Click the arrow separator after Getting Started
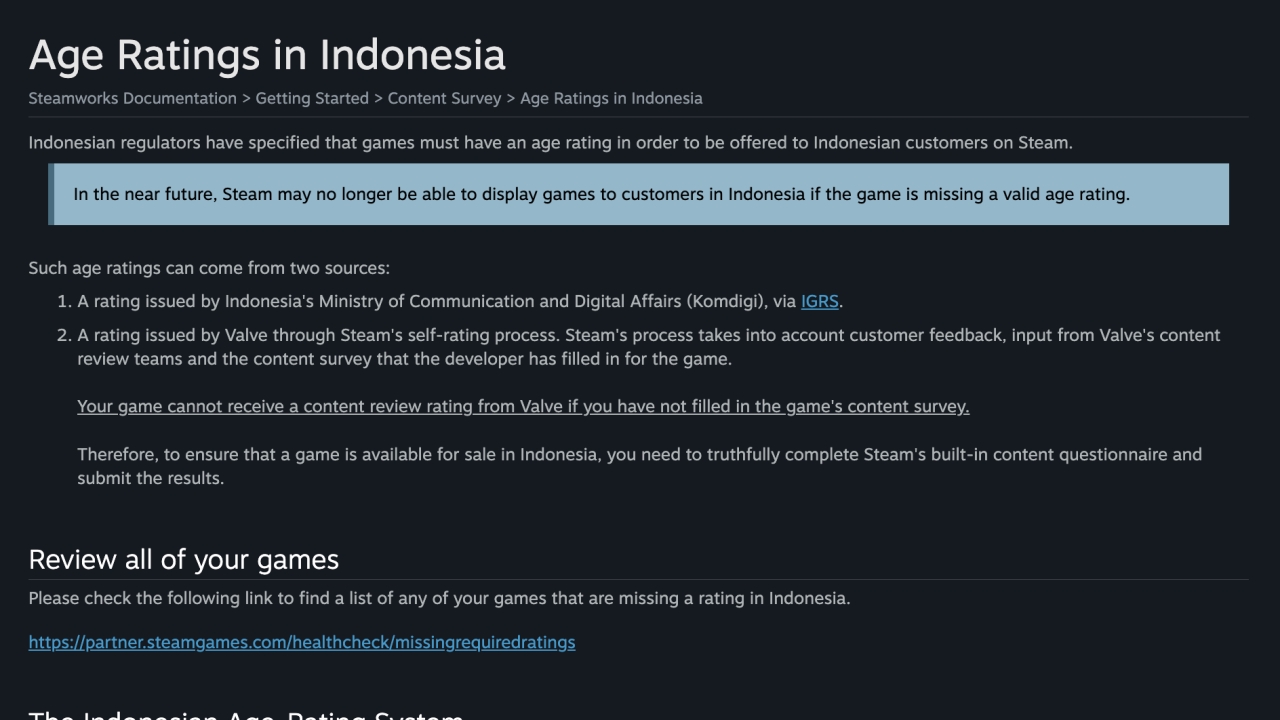The height and width of the screenshot is (720, 1280). pyautogui.click(x=378, y=98)
